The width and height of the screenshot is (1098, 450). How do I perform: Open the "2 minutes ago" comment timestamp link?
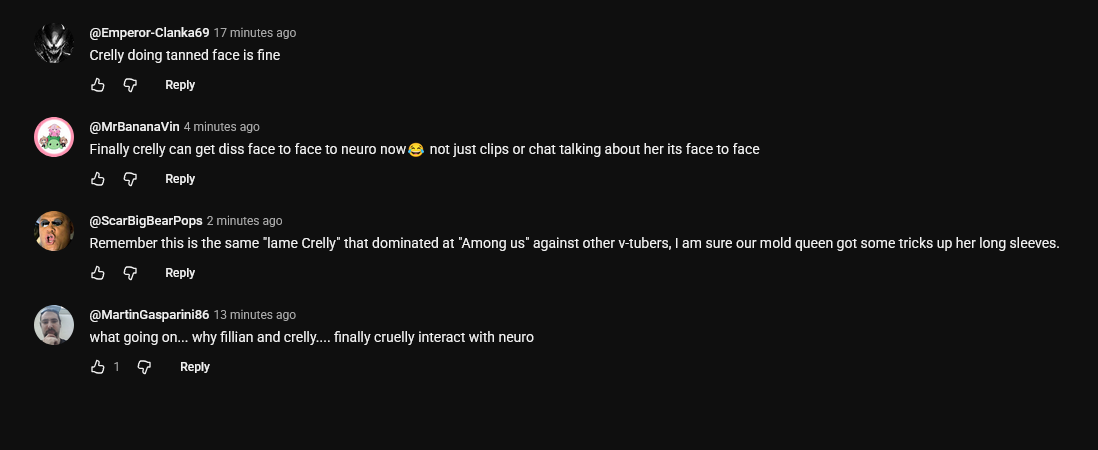[244, 220]
